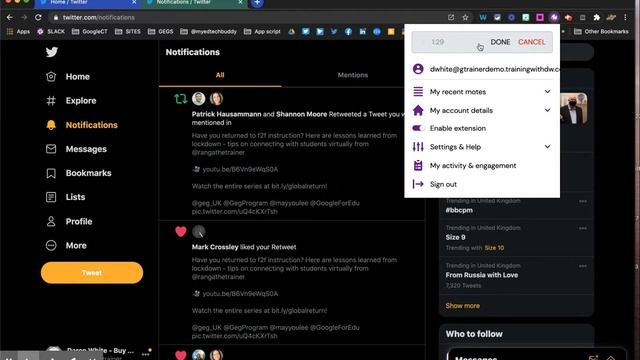Screen dimensions: 640x360
Task: Open the Twitter bird logo home
Action: coord(52,52)
